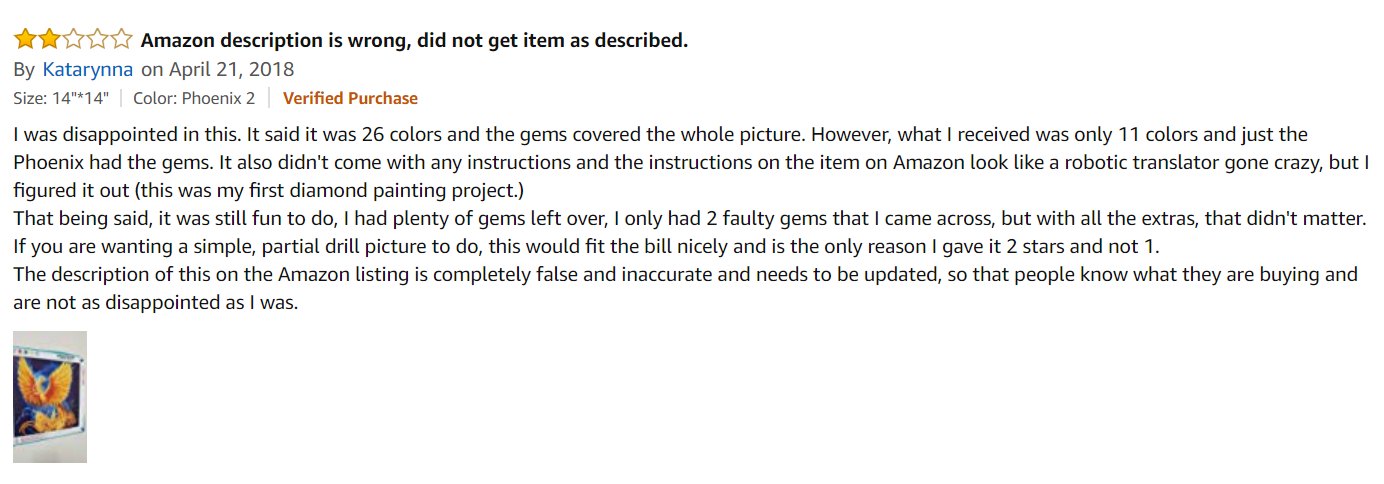Click the Color: Phoenix 2 attribute
Viewport: 1384px width, 484px height.
click(x=194, y=98)
